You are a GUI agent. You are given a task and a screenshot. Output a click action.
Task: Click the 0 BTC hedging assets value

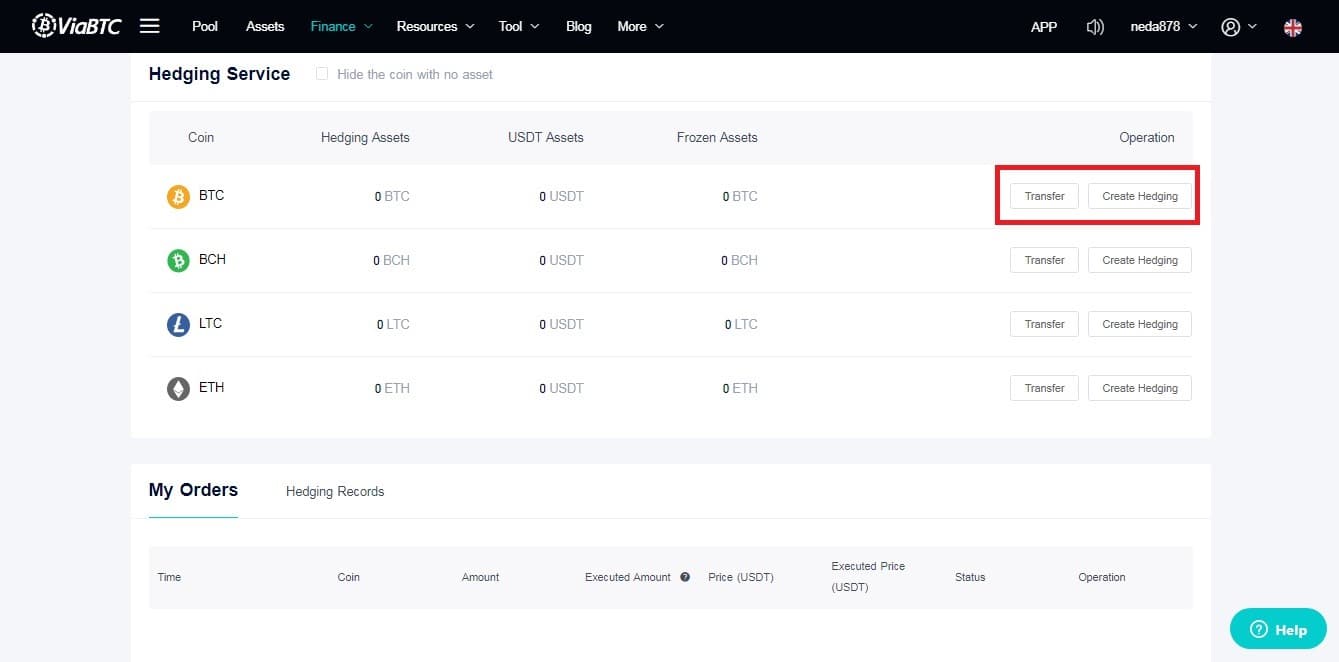pyautogui.click(x=392, y=197)
